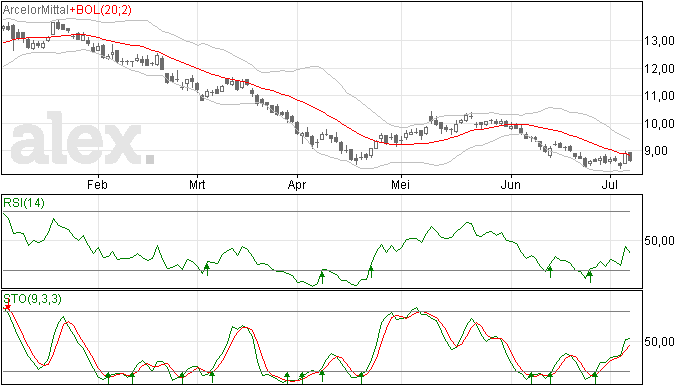Click the 50,00 level label of the STO panel
This screenshot has height=387, width=690.
tap(659, 342)
